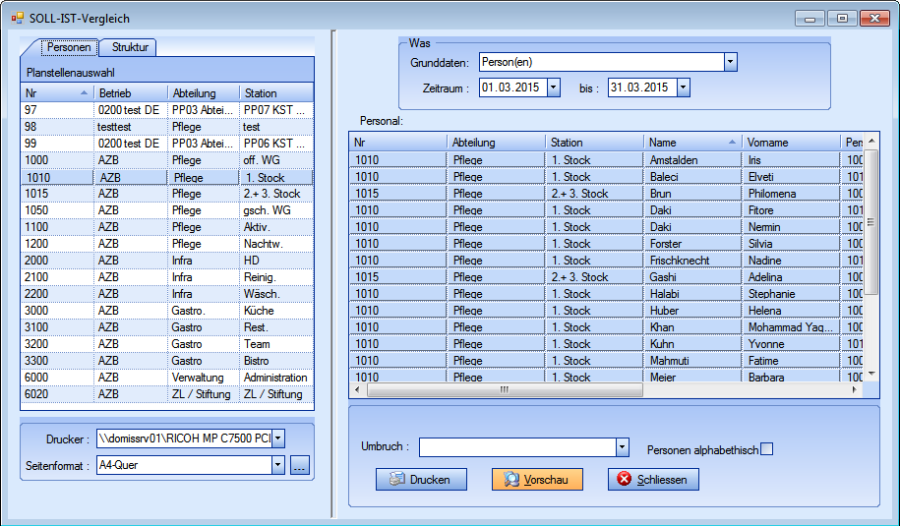The width and height of the screenshot is (900, 526).
Task: Click the Abteilung header in Personal table
Action: coord(494,143)
